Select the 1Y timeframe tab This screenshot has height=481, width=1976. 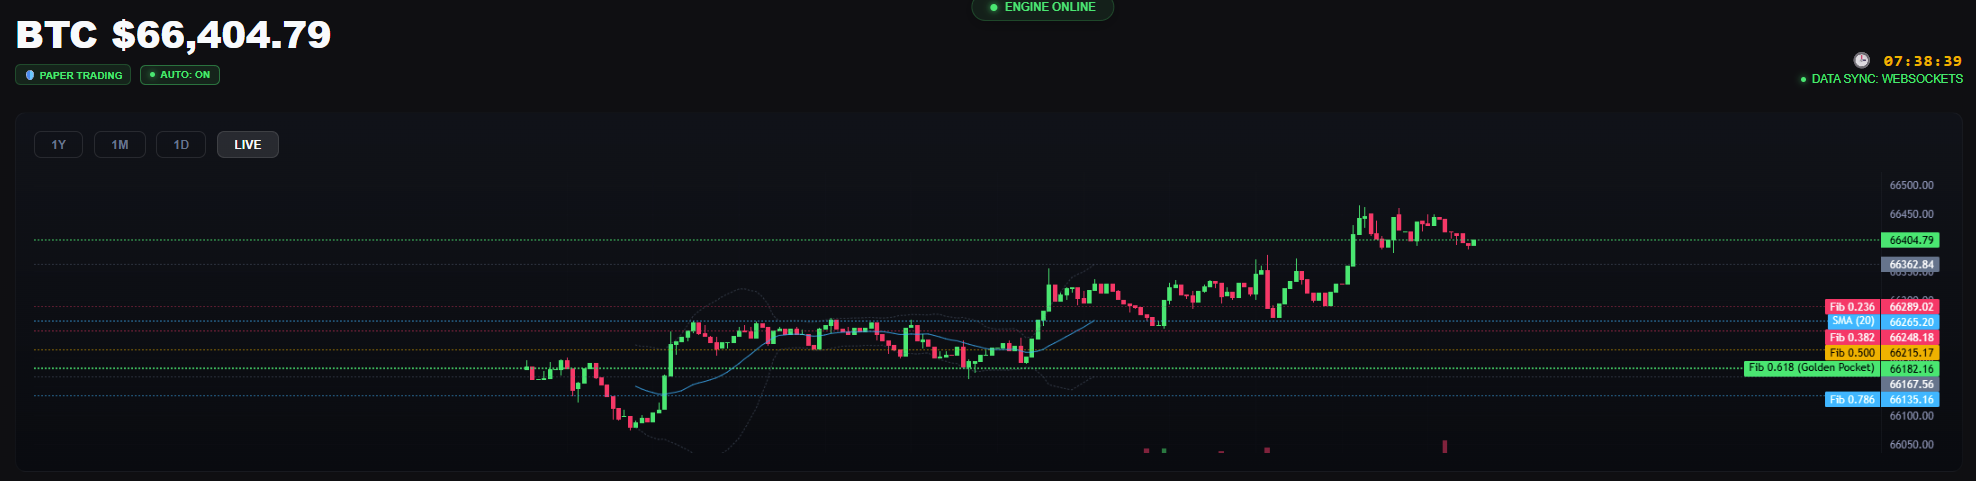pyautogui.click(x=59, y=145)
